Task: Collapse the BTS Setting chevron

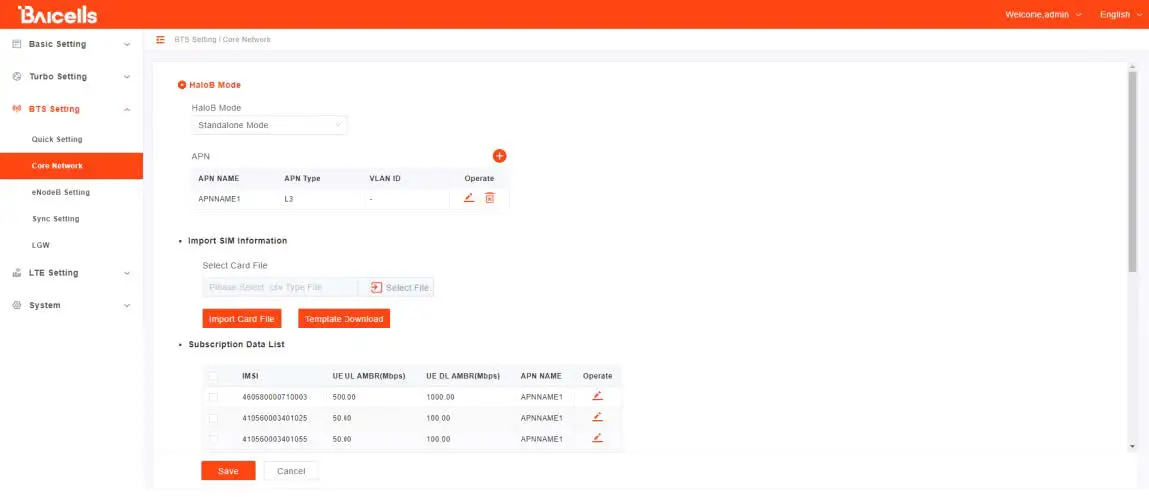Action: tap(127, 109)
